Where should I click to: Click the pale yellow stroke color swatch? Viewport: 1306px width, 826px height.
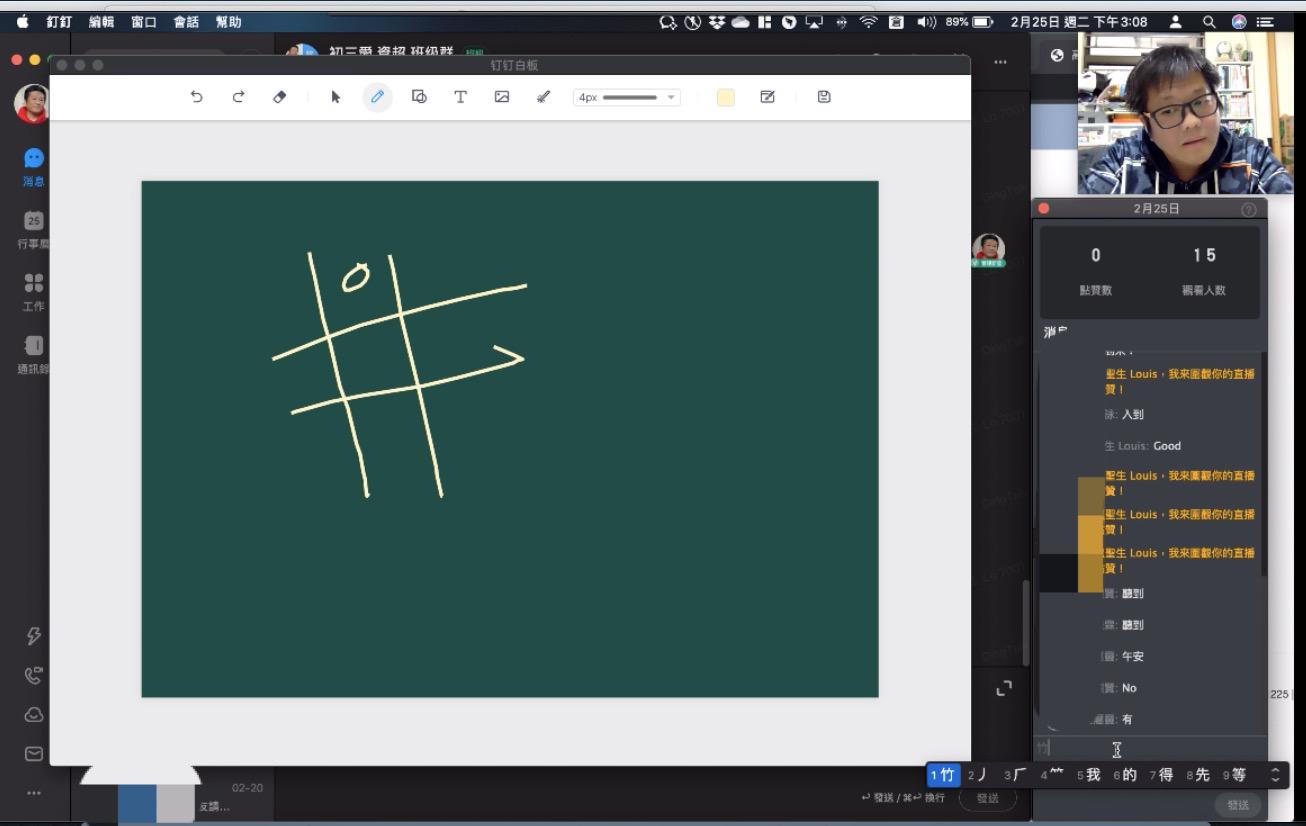coord(726,97)
